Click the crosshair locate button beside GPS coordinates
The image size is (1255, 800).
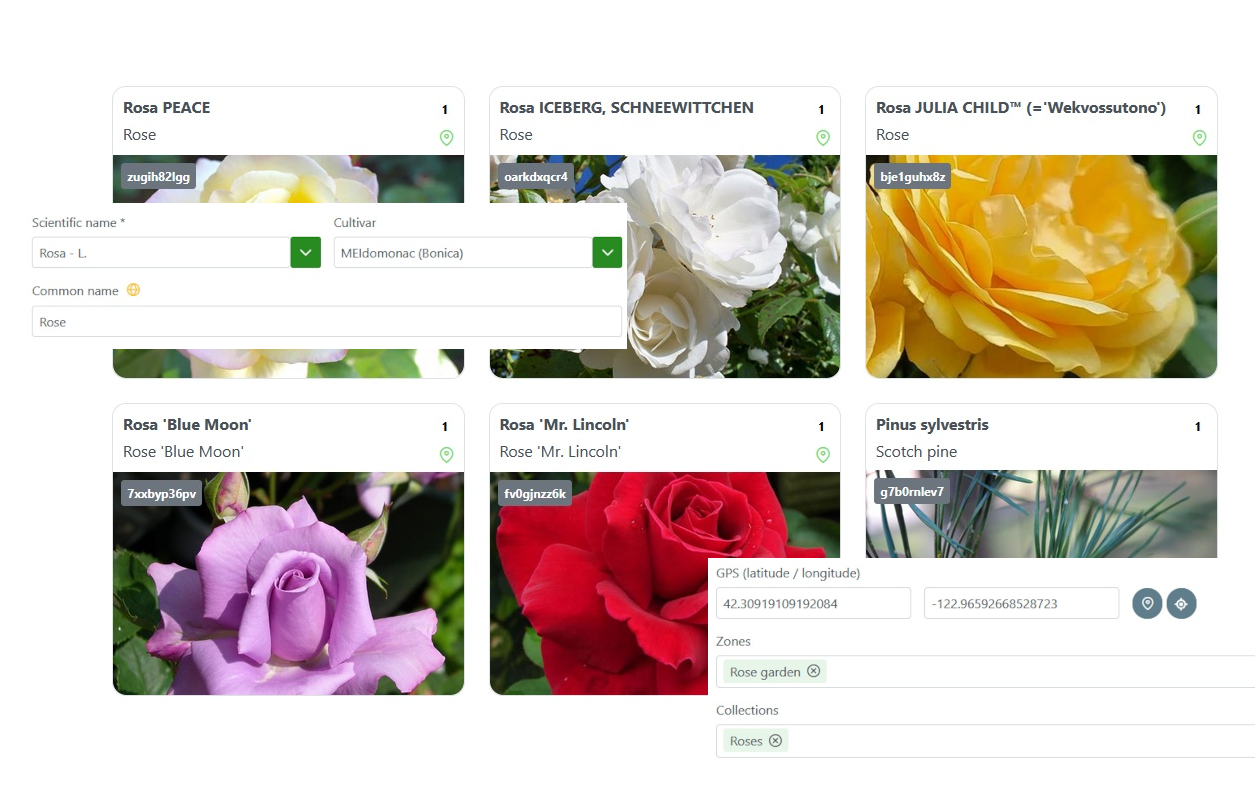(1181, 603)
